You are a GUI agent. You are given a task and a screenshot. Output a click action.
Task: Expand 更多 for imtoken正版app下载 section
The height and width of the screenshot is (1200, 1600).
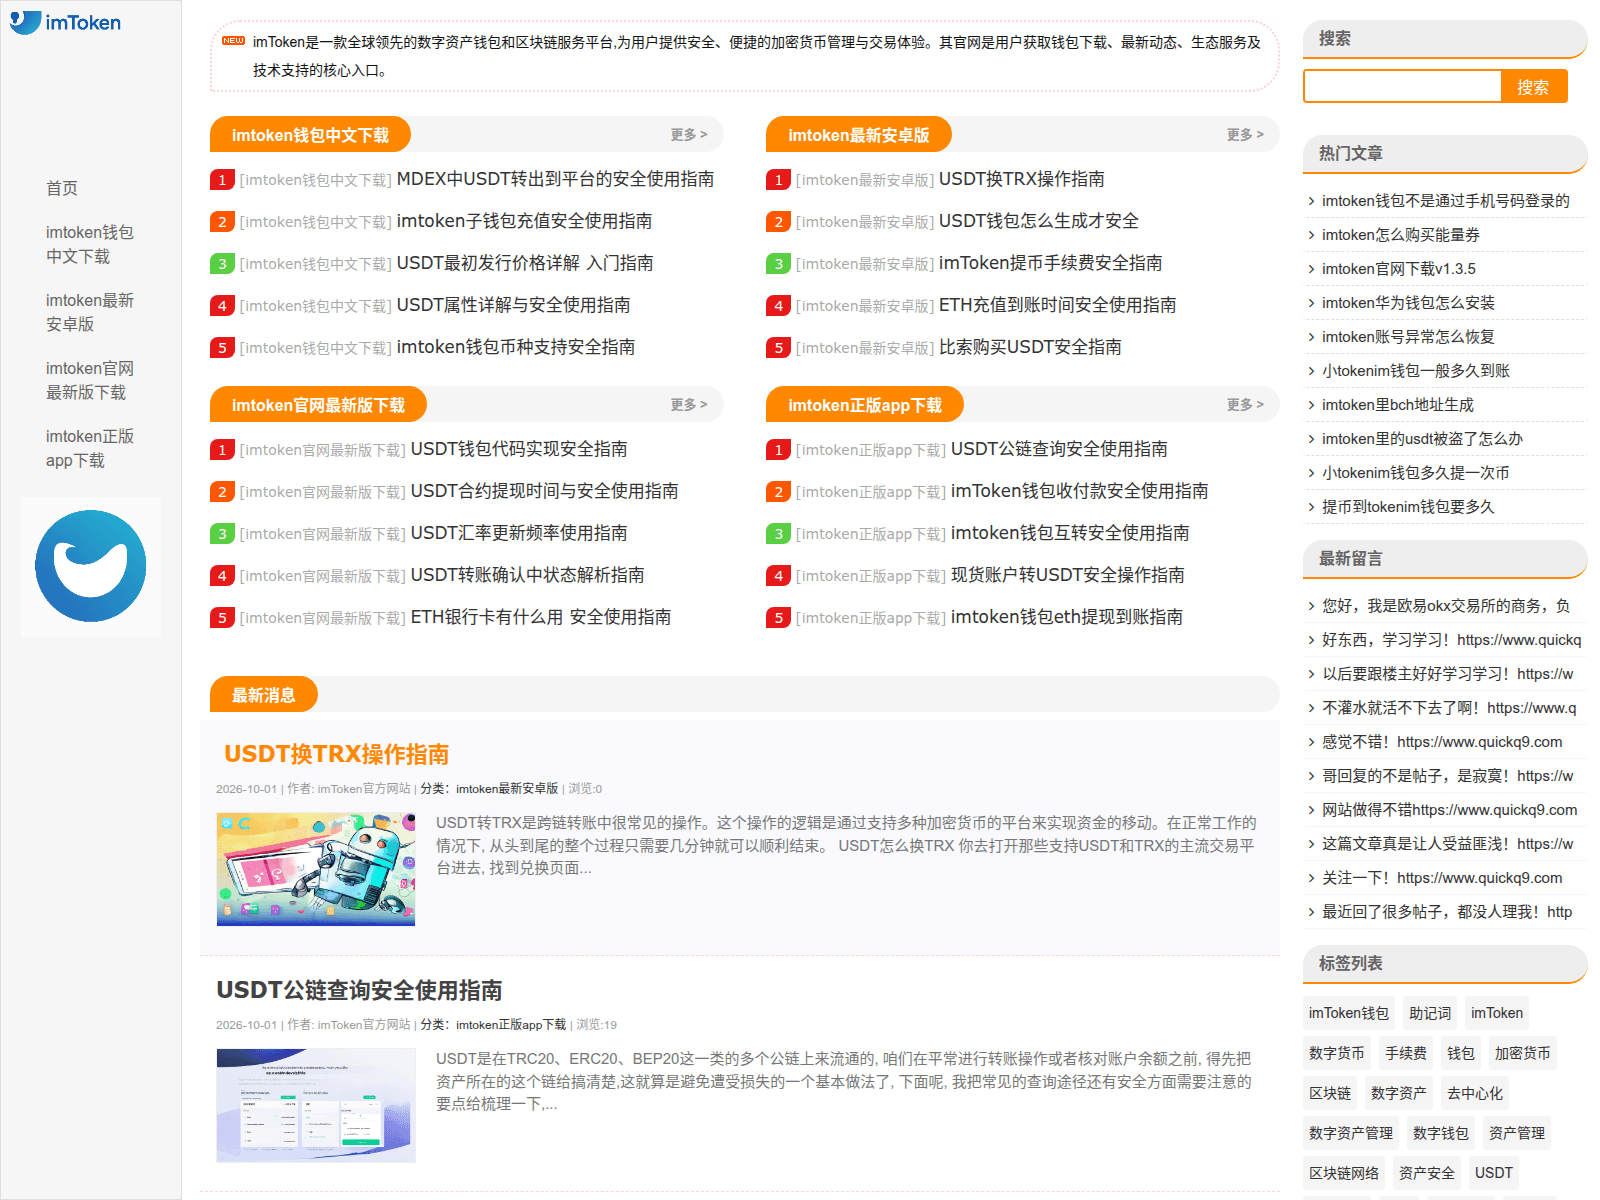pyautogui.click(x=1245, y=404)
